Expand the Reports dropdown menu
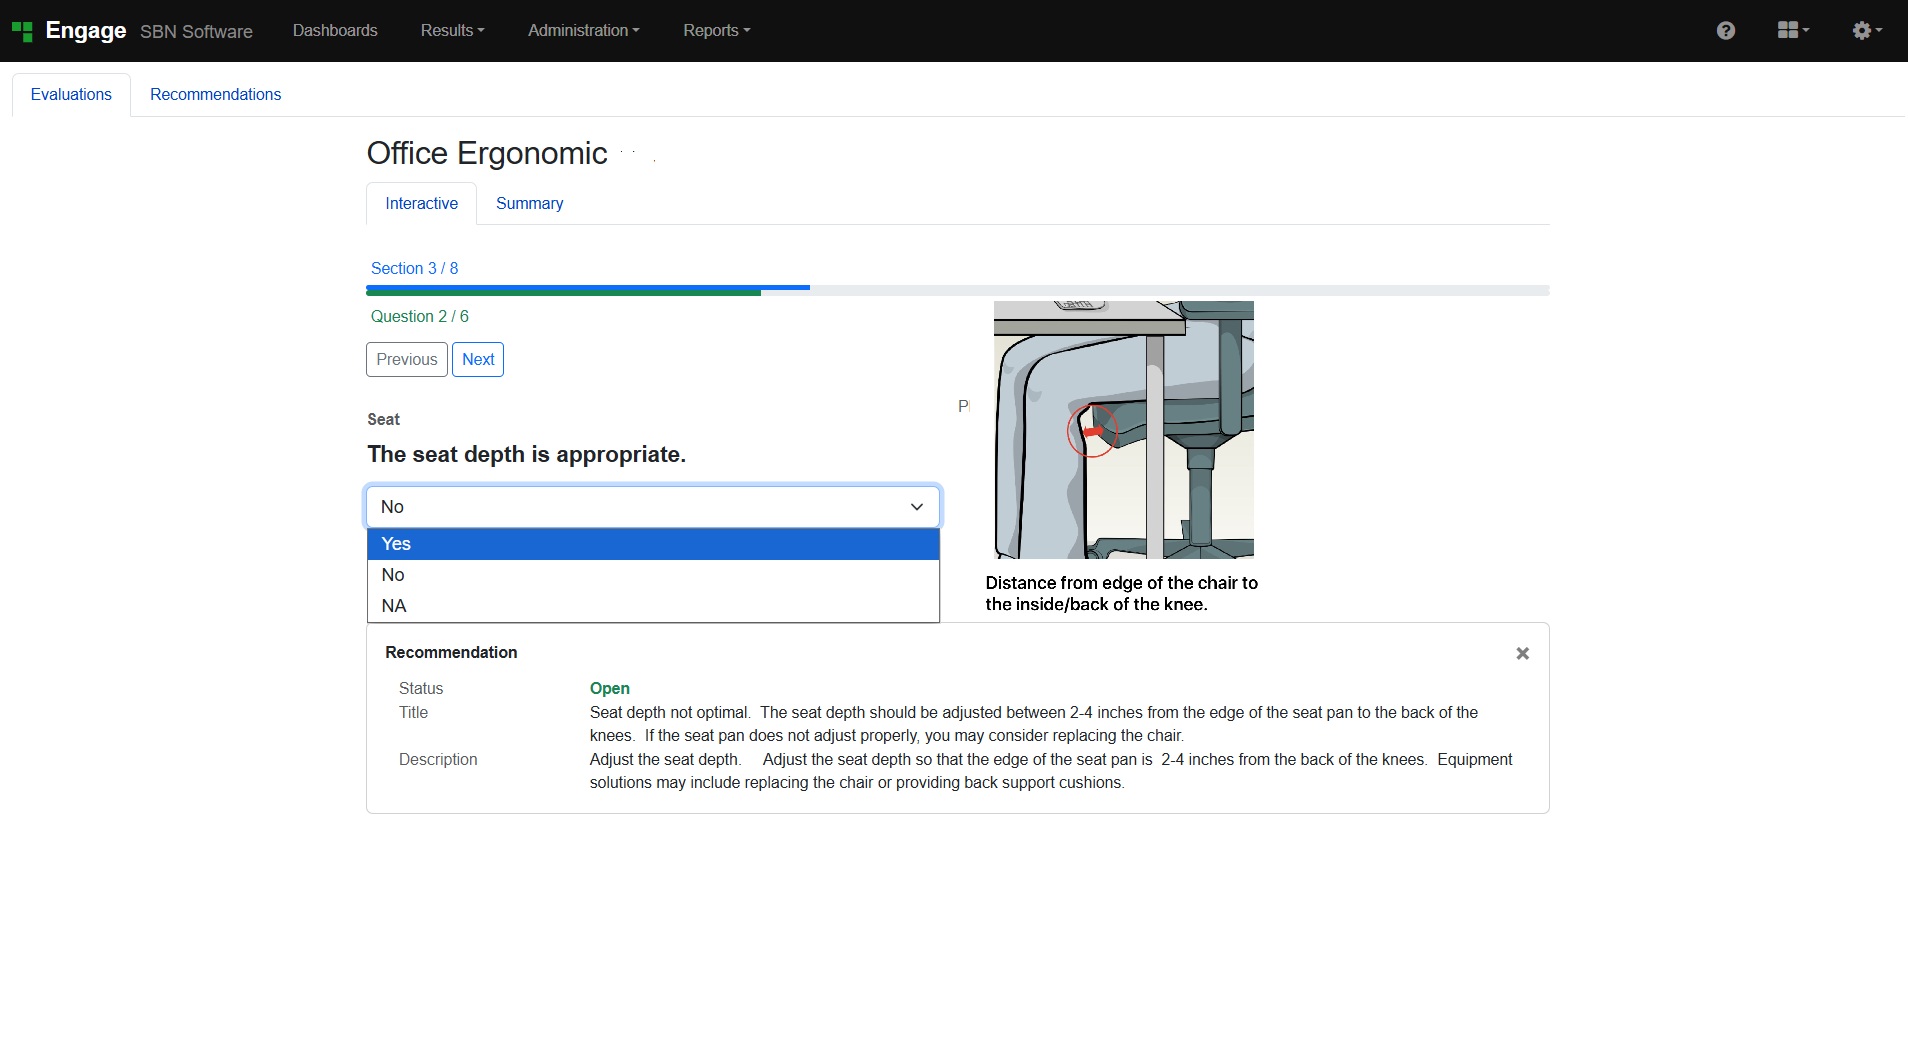Image resolution: width=1908 pixels, height=1040 pixels. tap(716, 30)
